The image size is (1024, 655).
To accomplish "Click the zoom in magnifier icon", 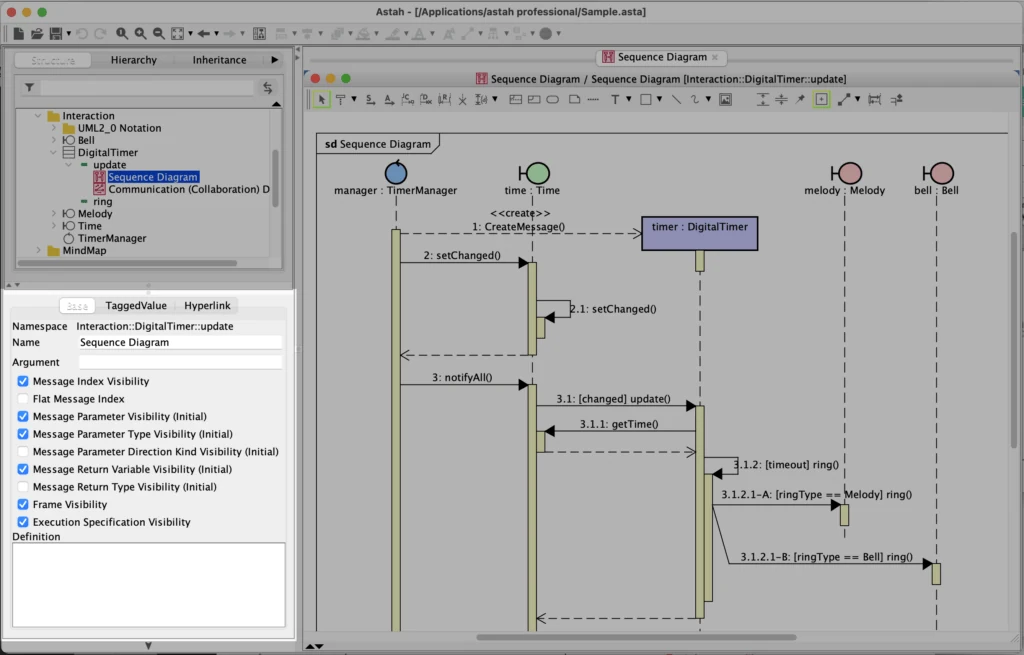I will [140, 33].
